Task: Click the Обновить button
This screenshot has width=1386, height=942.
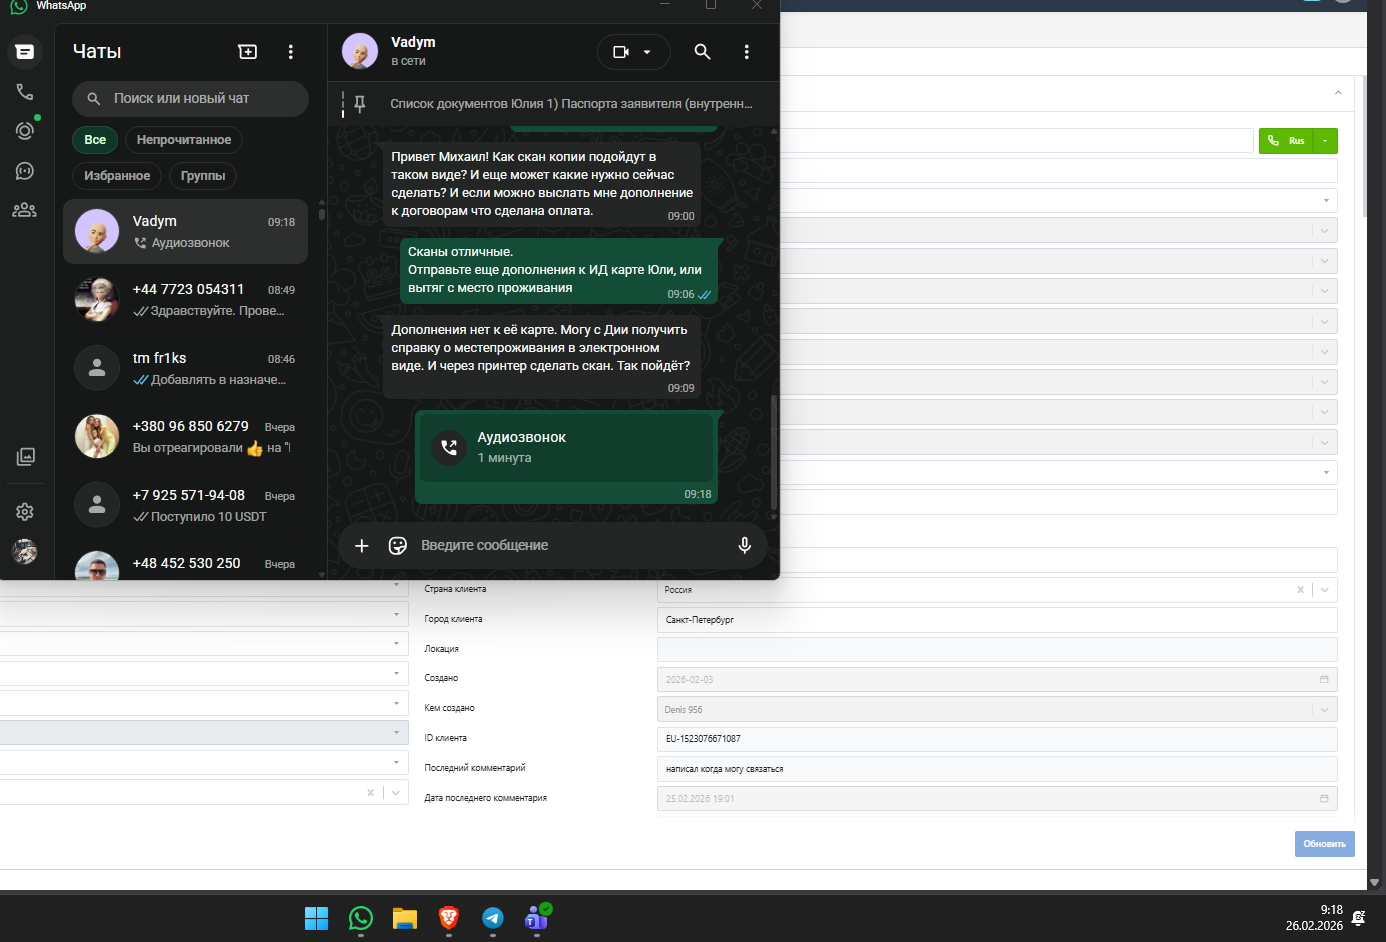Action: tap(1325, 844)
